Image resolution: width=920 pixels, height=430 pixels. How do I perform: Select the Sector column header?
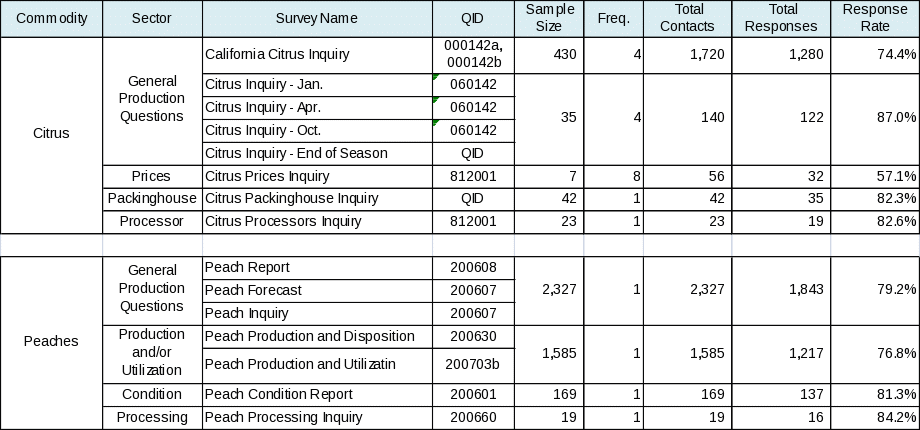pos(153,18)
